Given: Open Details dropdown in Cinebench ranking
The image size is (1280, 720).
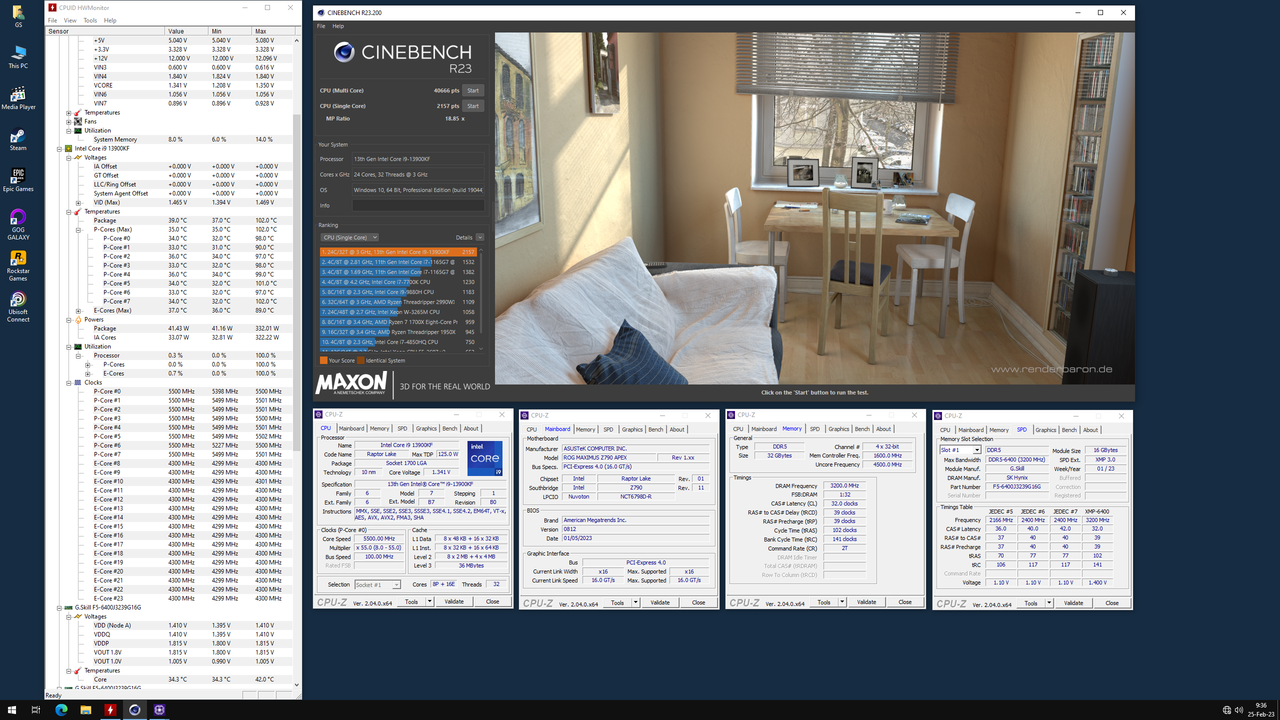Looking at the screenshot, I should coord(480,238).
